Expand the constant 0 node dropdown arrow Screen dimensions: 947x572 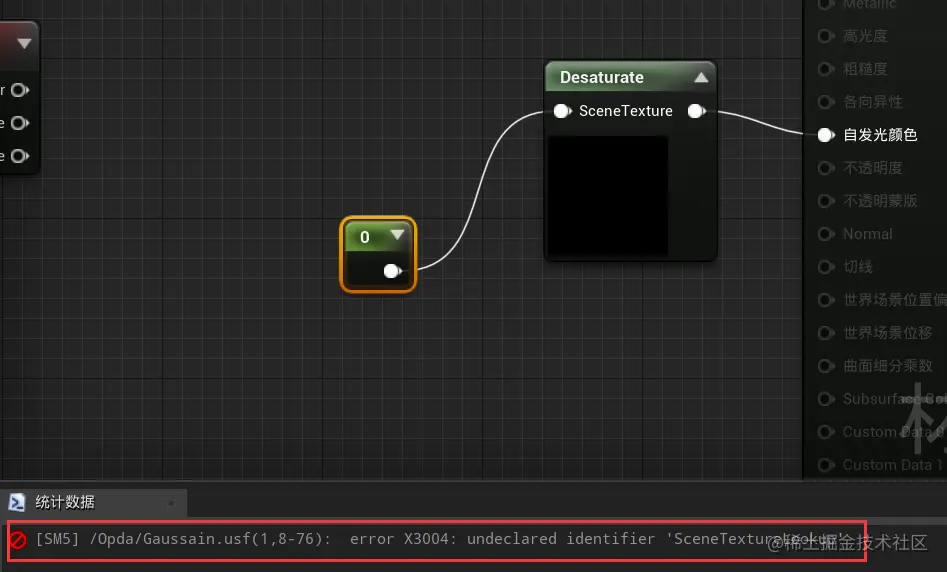397,234
